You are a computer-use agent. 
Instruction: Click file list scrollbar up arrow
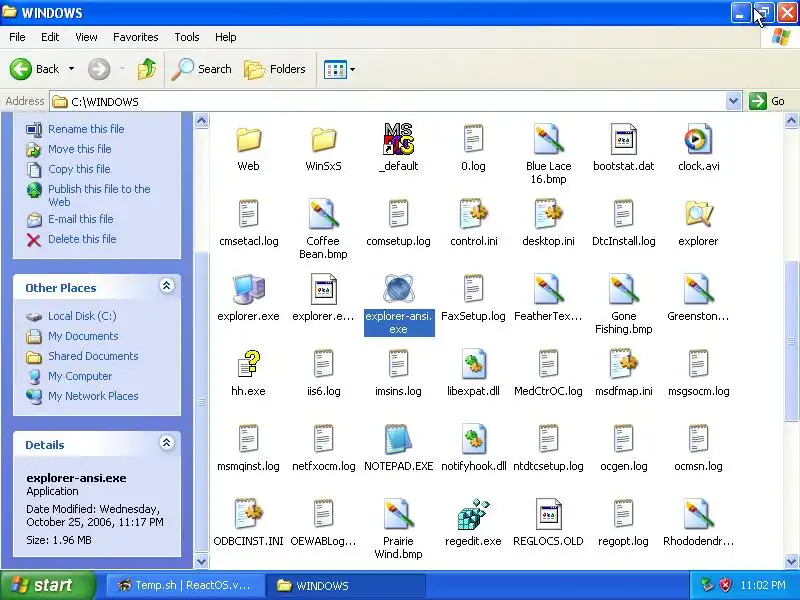(791, 121)
